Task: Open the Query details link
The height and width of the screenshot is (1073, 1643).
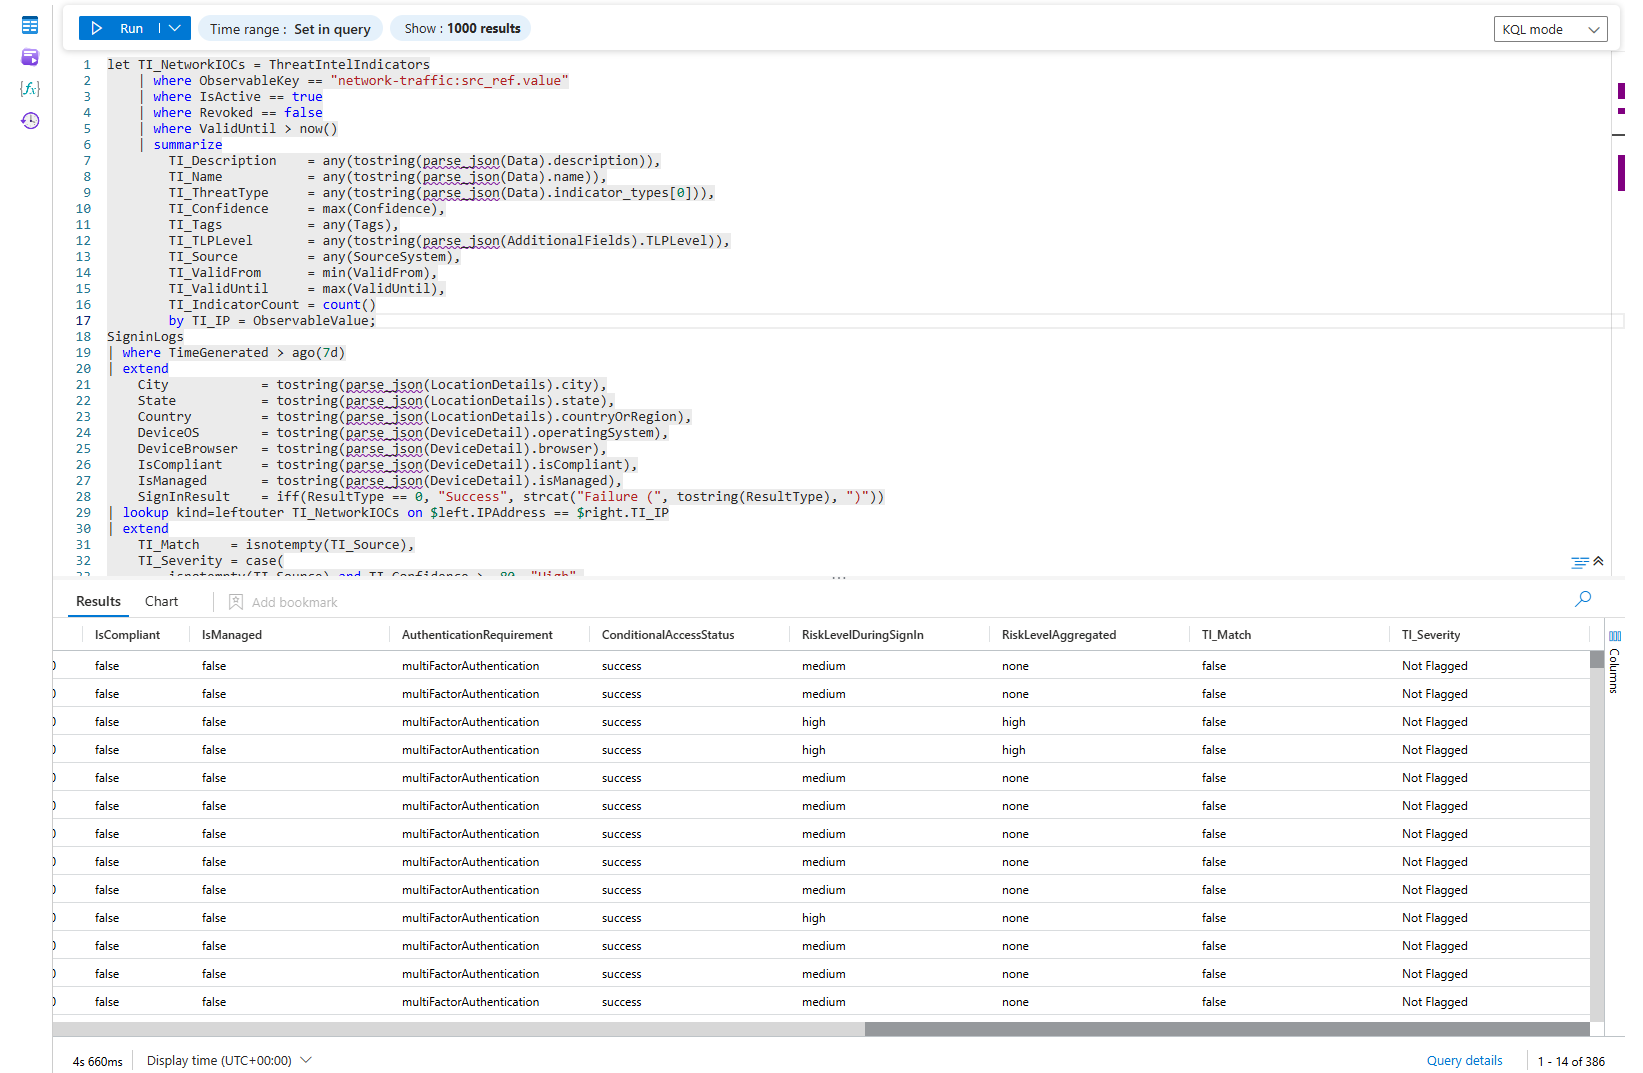Action: click(x=1464, y=1060)
